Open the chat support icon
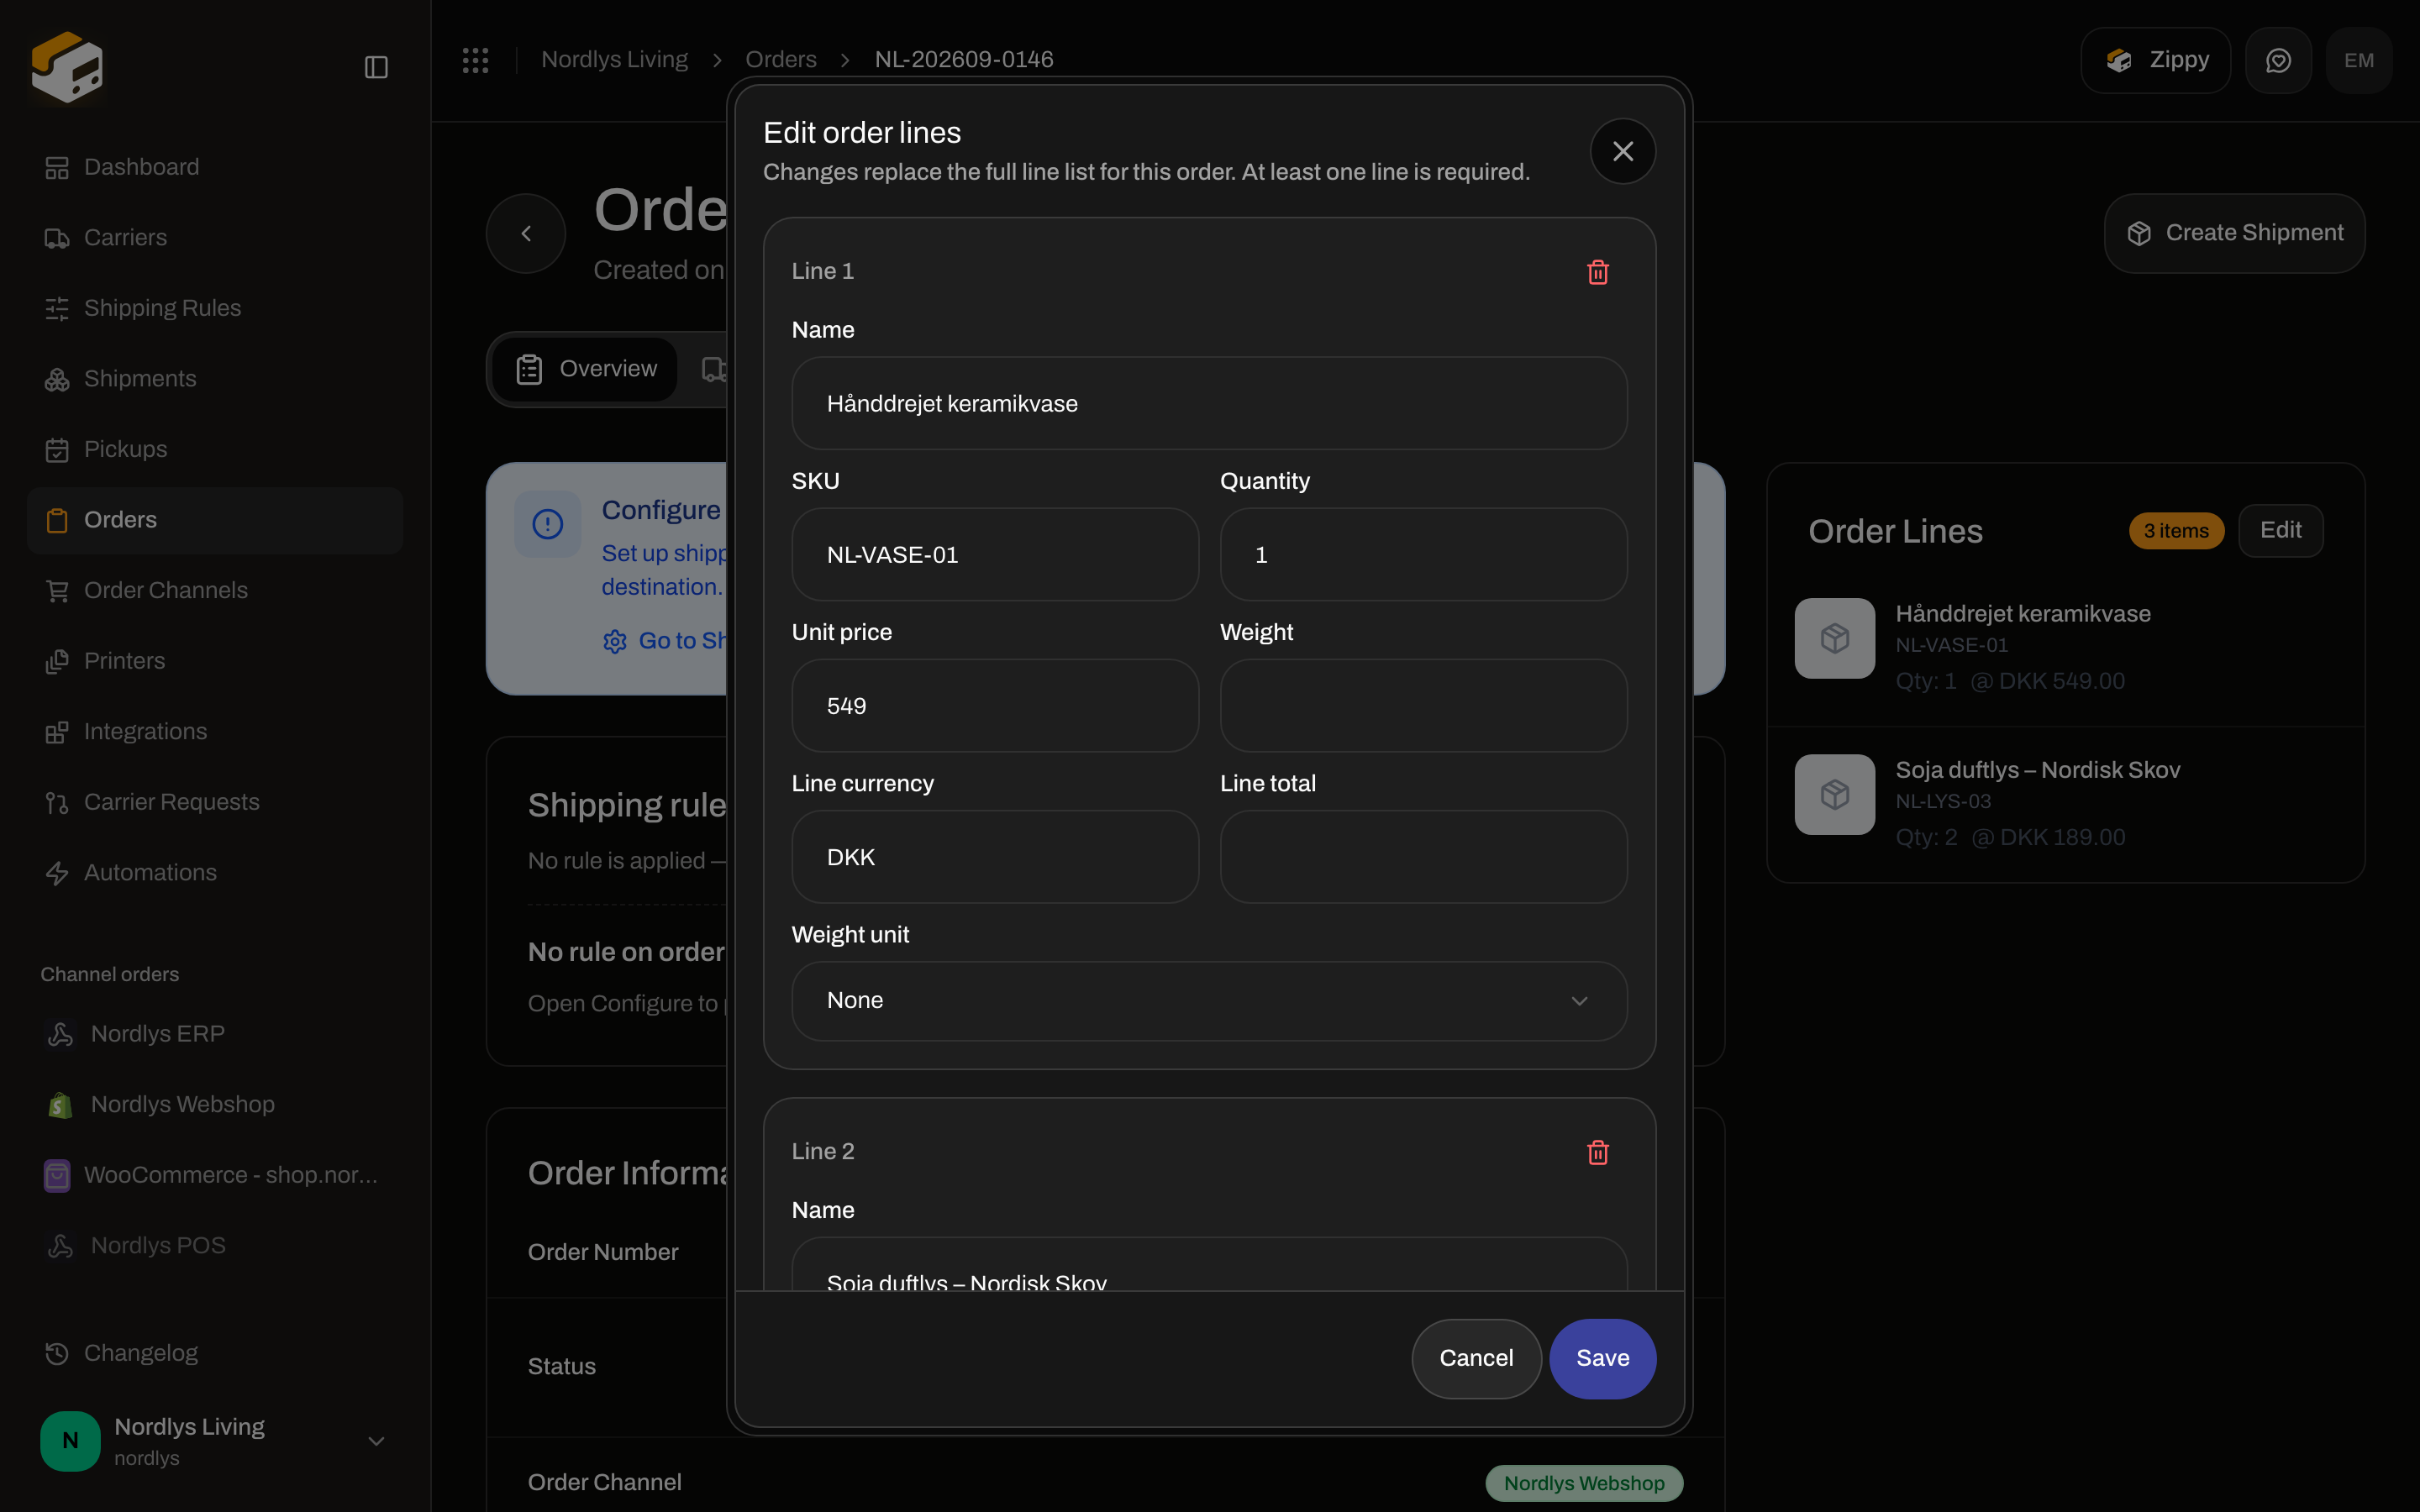This screenshot has width=2420, height=1512. (2278, 60)
